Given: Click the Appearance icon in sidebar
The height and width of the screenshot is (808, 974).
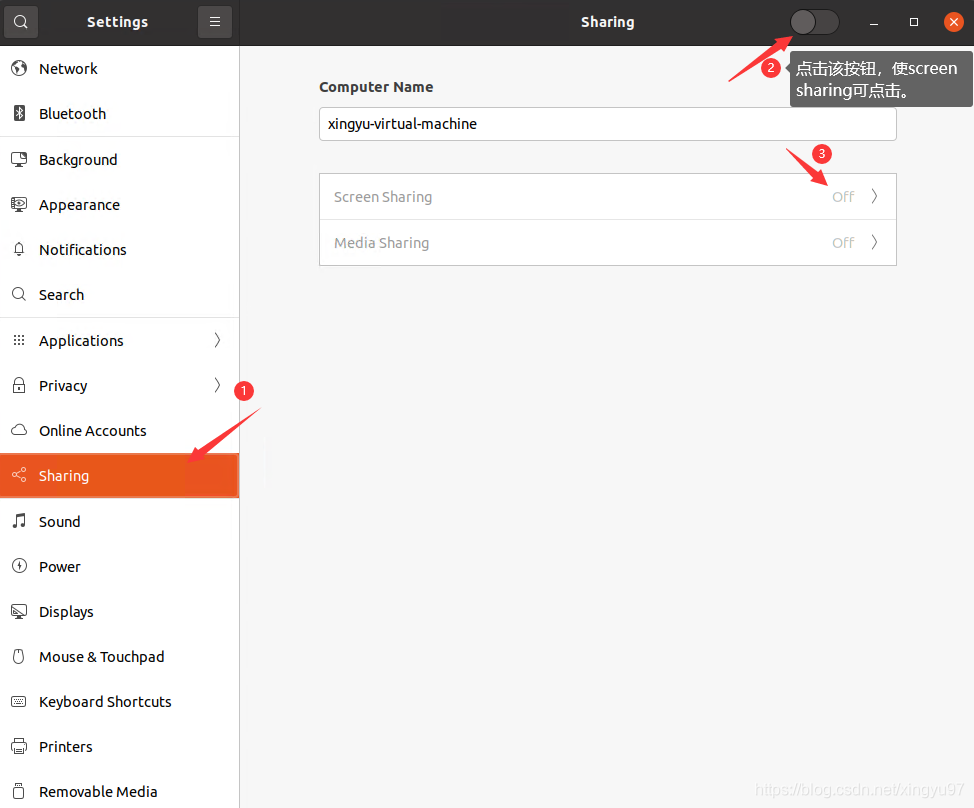Looking at the screenshot, I should point(19,204).
